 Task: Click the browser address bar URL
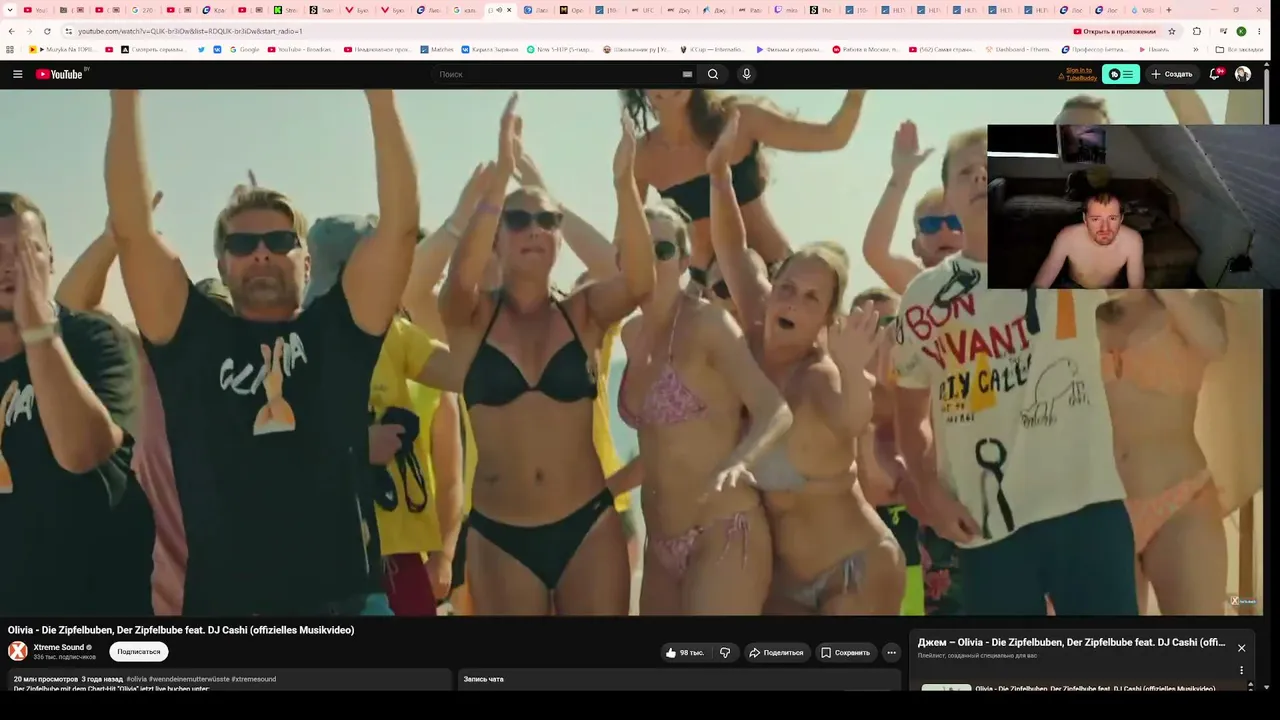coord(190,31)
